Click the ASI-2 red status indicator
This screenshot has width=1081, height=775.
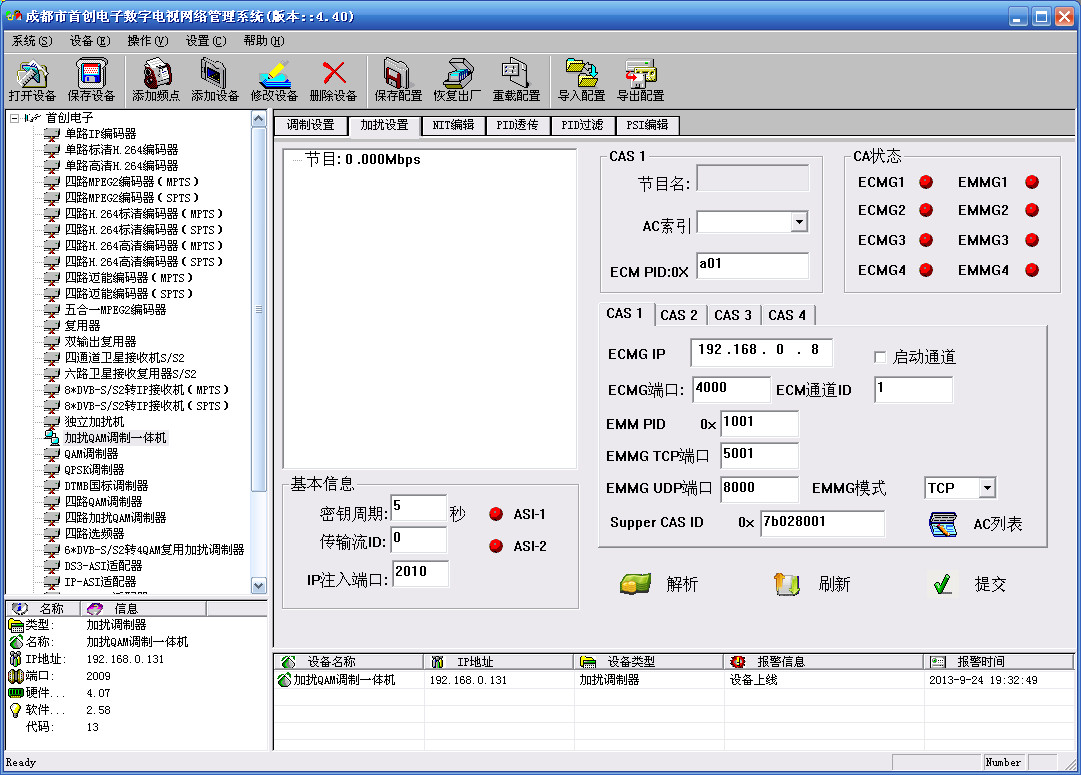click(x=496, y=546)
